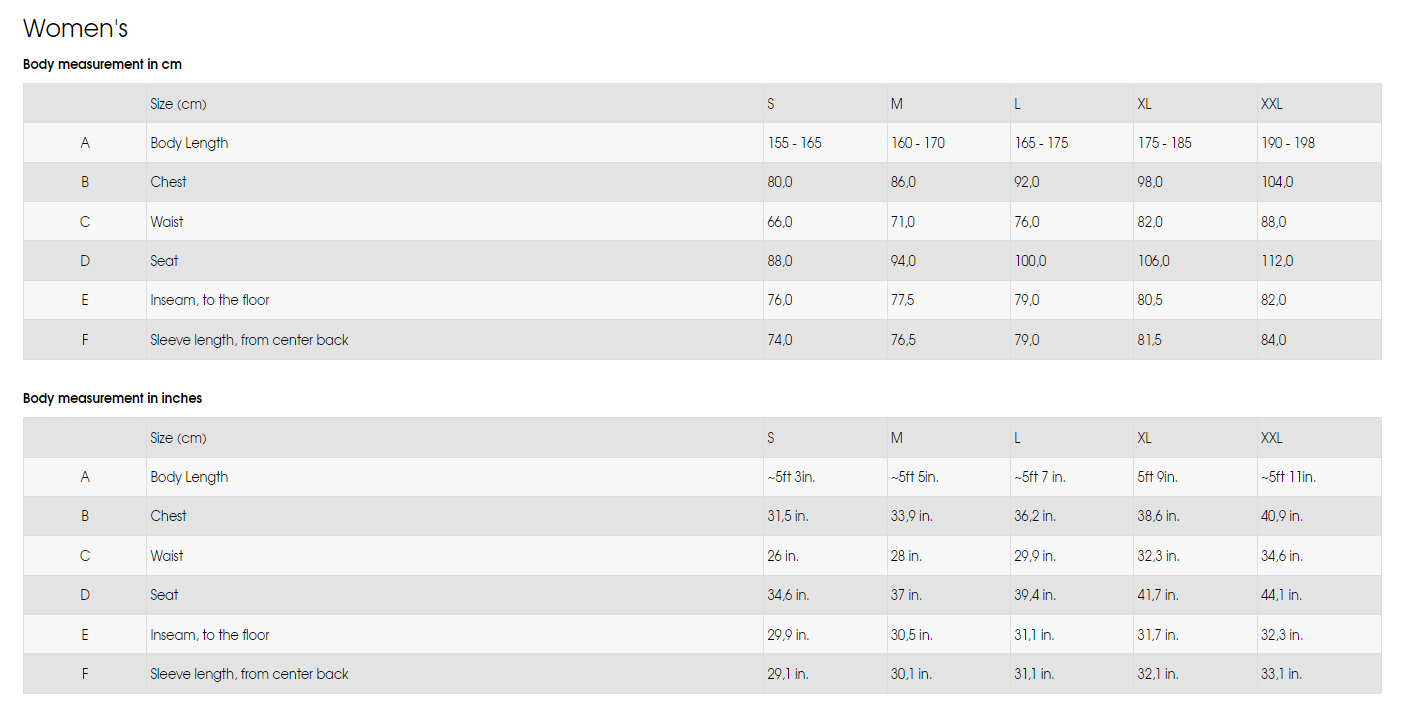Click row letter D in cm table

click(85, 261)
